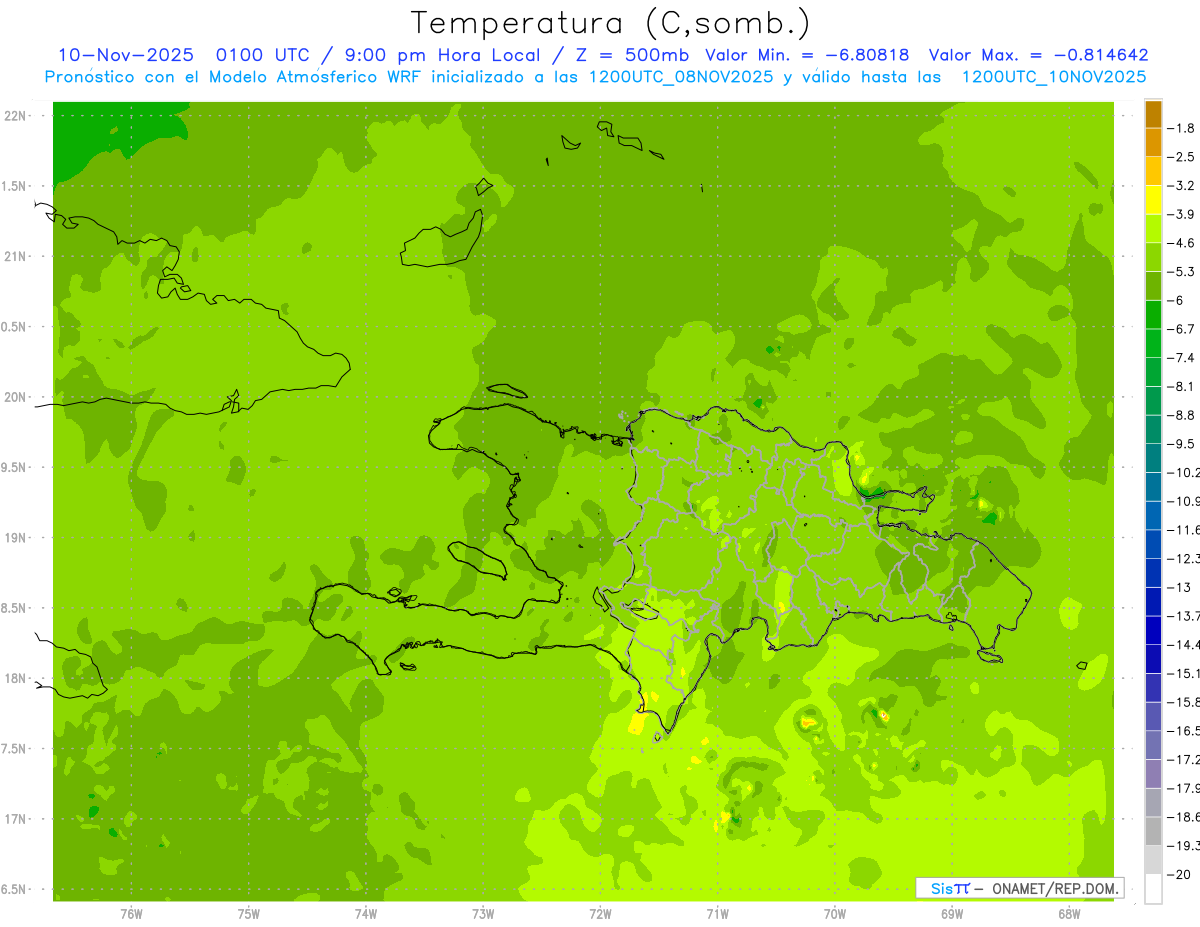Click the "76W" longitude label

point(131,914)
